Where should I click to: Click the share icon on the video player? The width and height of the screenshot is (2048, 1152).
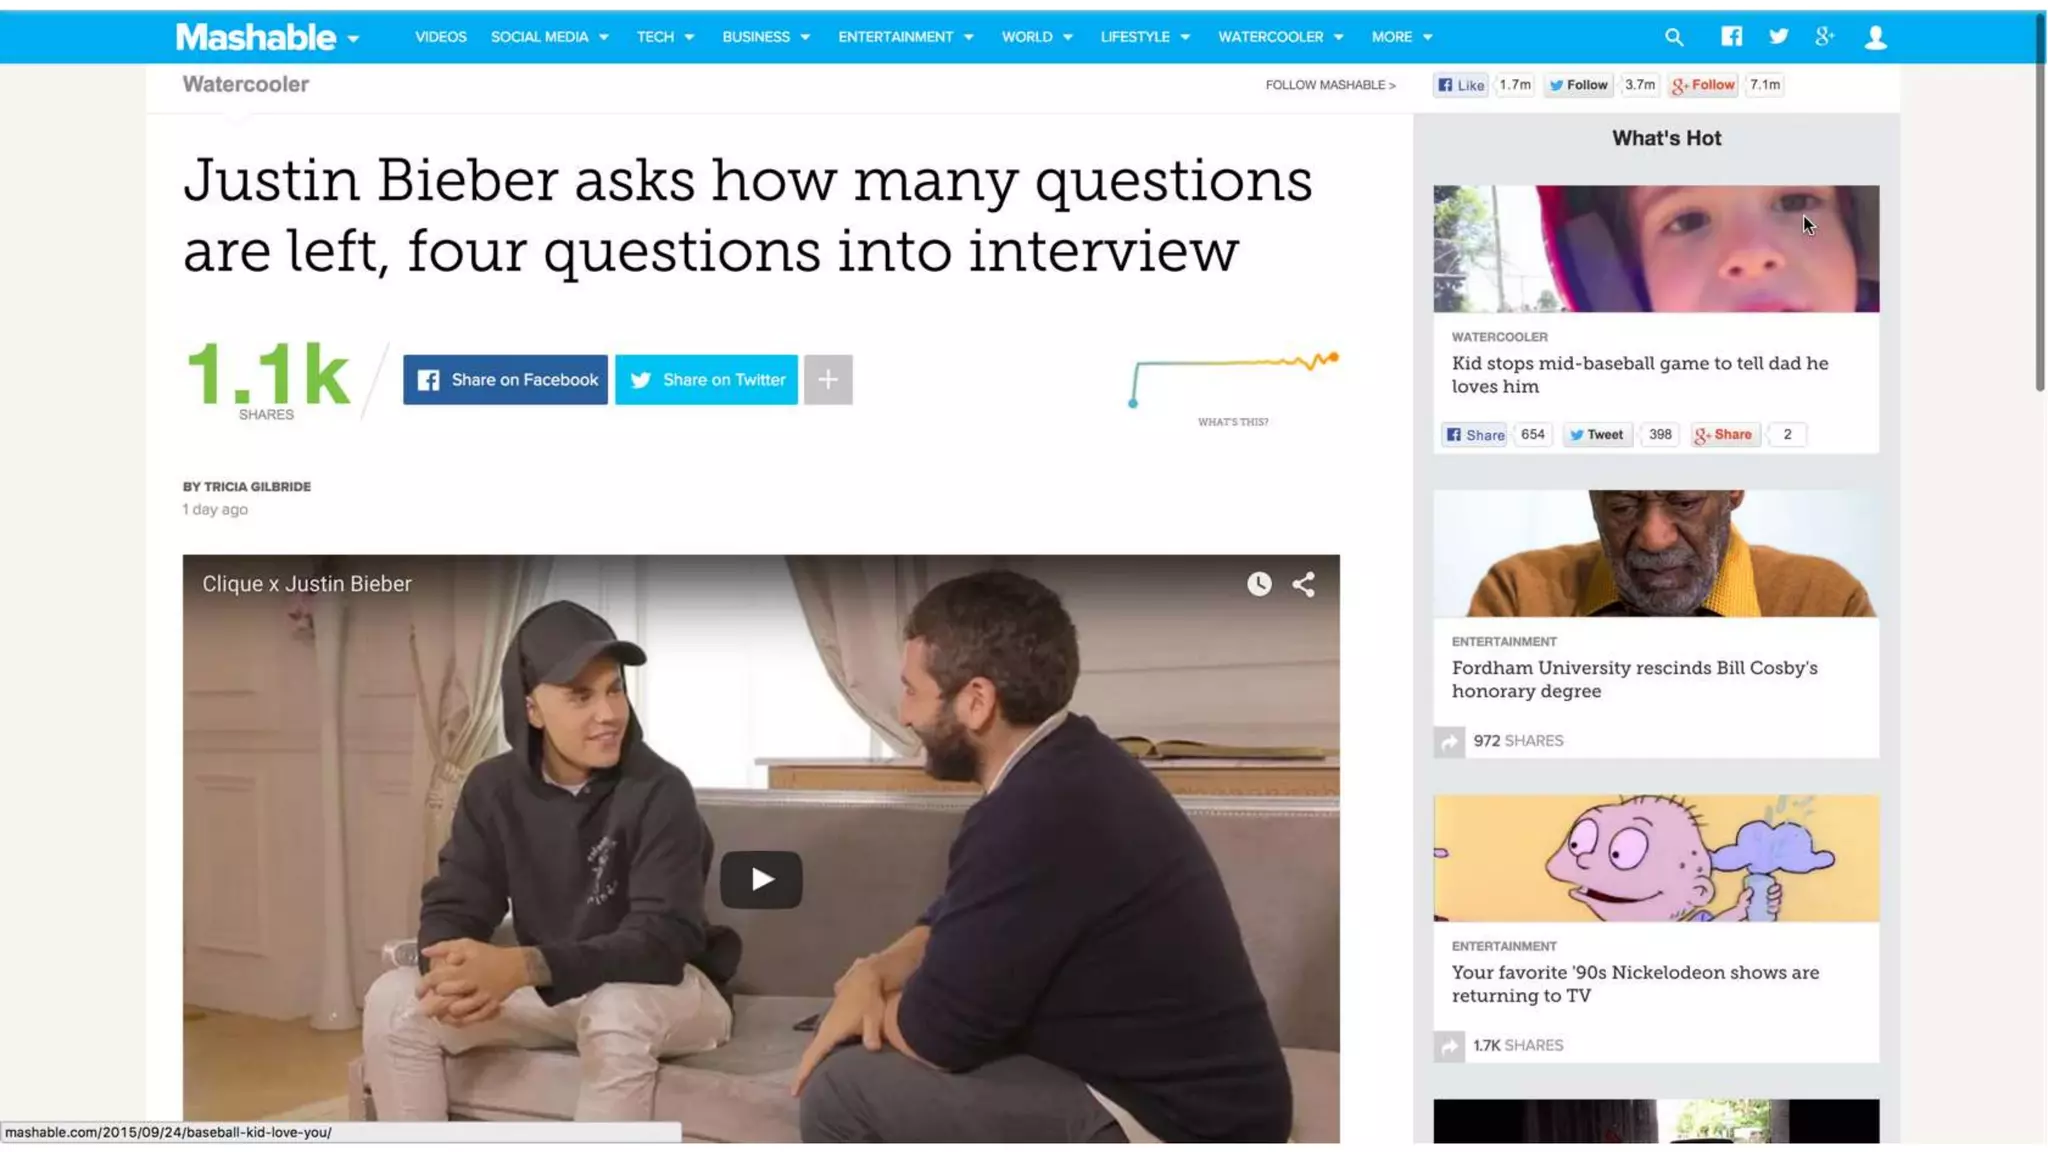pyautogui.click(x=1303, y=584)
